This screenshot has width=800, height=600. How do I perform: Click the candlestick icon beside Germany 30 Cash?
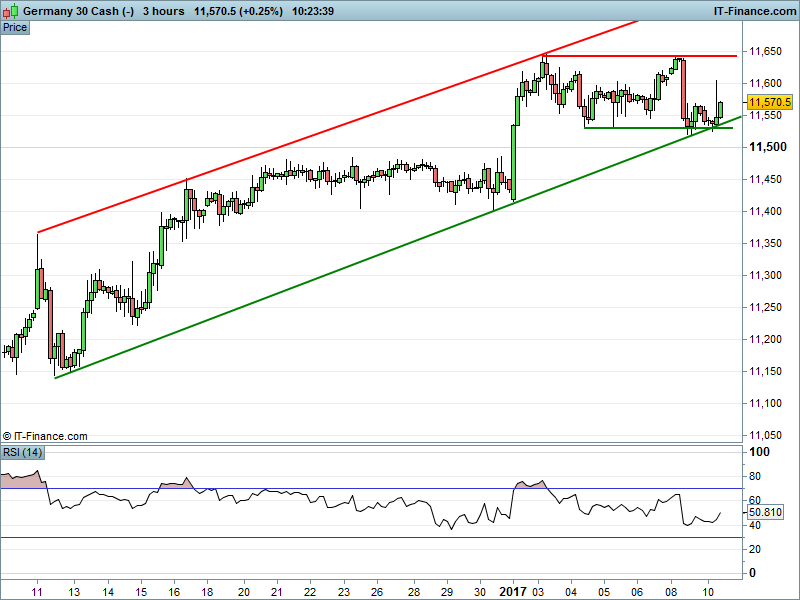pos(11,11)
